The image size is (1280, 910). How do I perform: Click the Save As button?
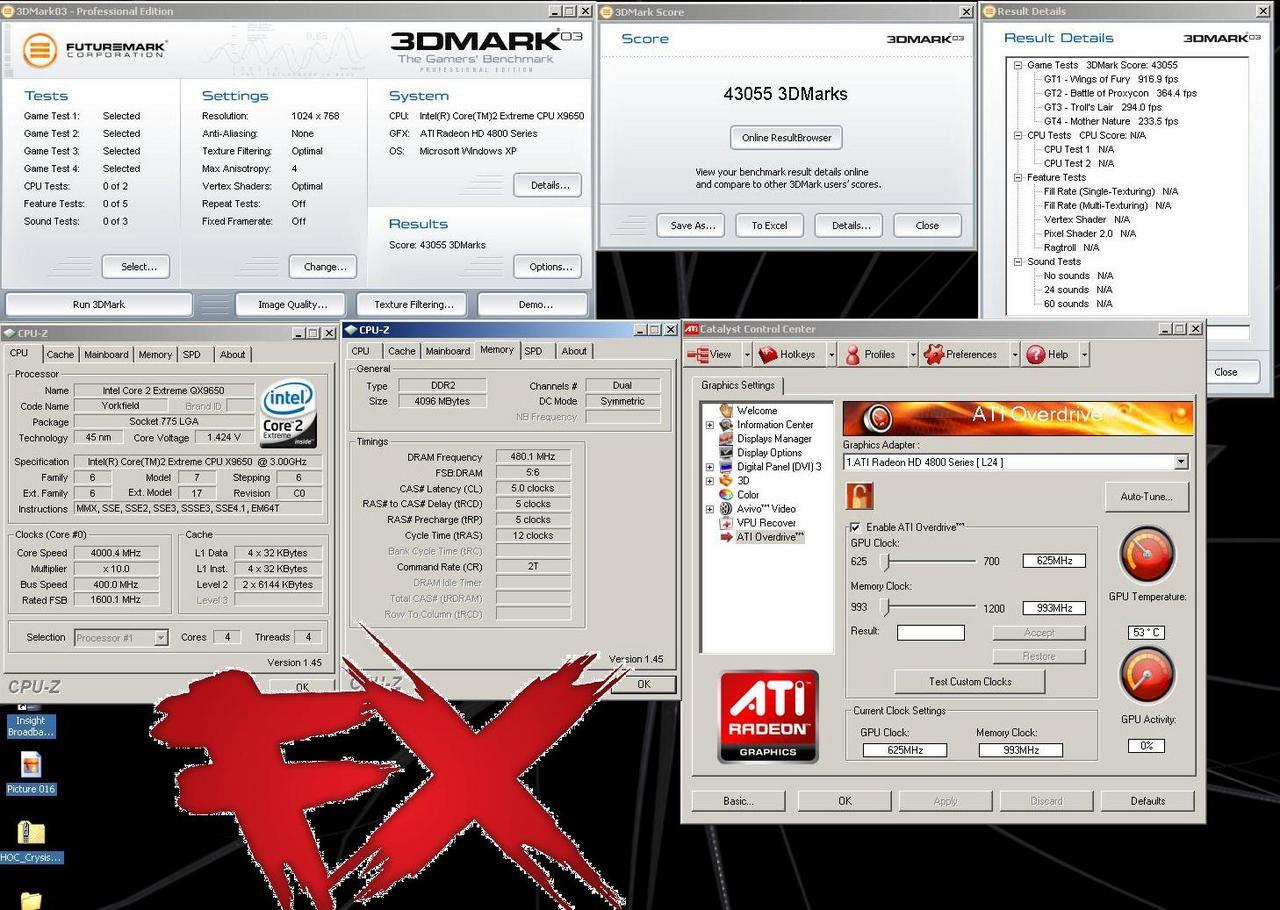[691, 225]
